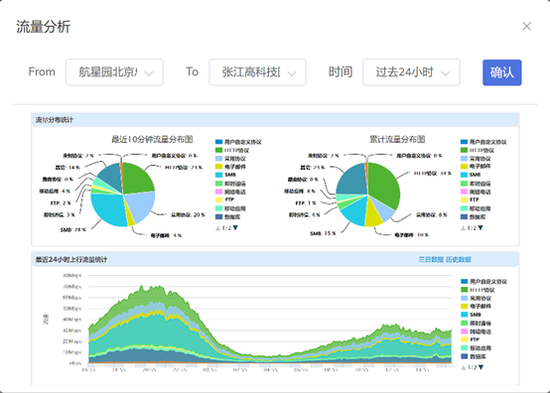Image resolution: width=550 pixels, height=393 pixels.
Task: Toggle 即时通信 in 24小时上行流量 legend
Action: 476,323
